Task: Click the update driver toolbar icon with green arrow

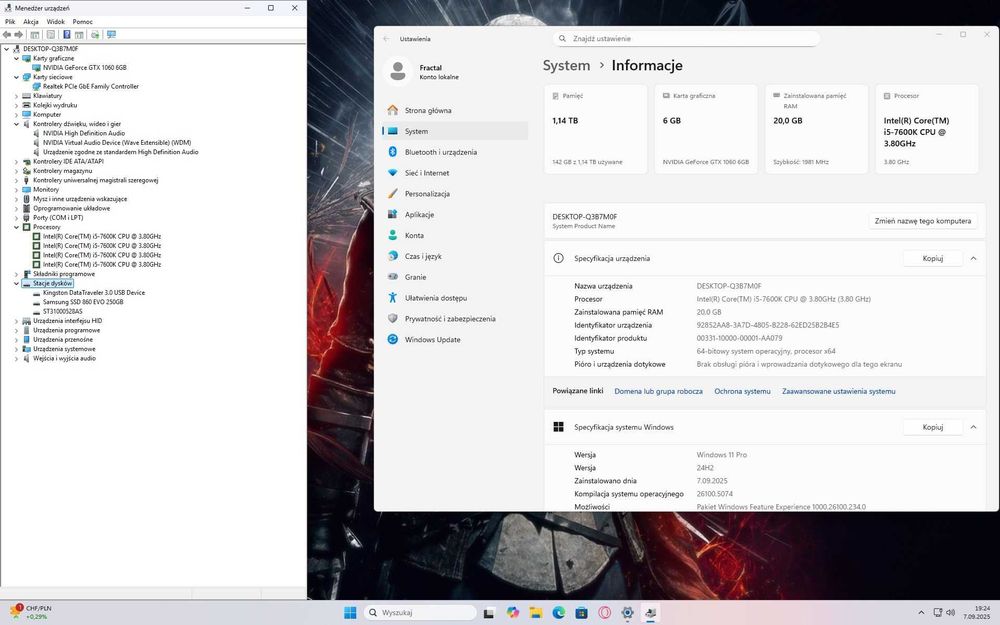Action: click(95, 34)
